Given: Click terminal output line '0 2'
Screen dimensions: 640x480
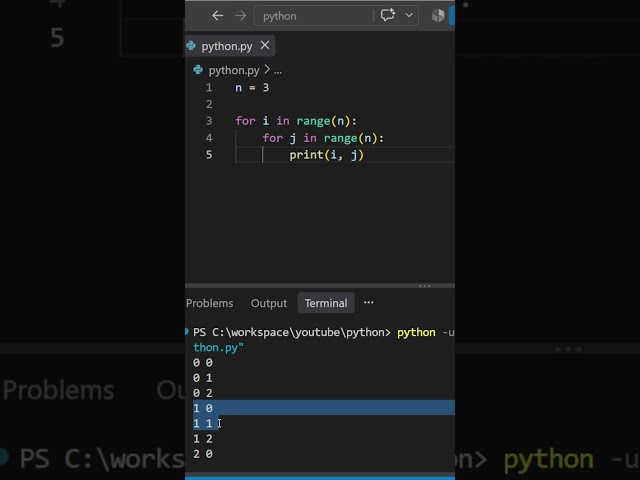Looking at the screenshot, I should coord(203,393).
